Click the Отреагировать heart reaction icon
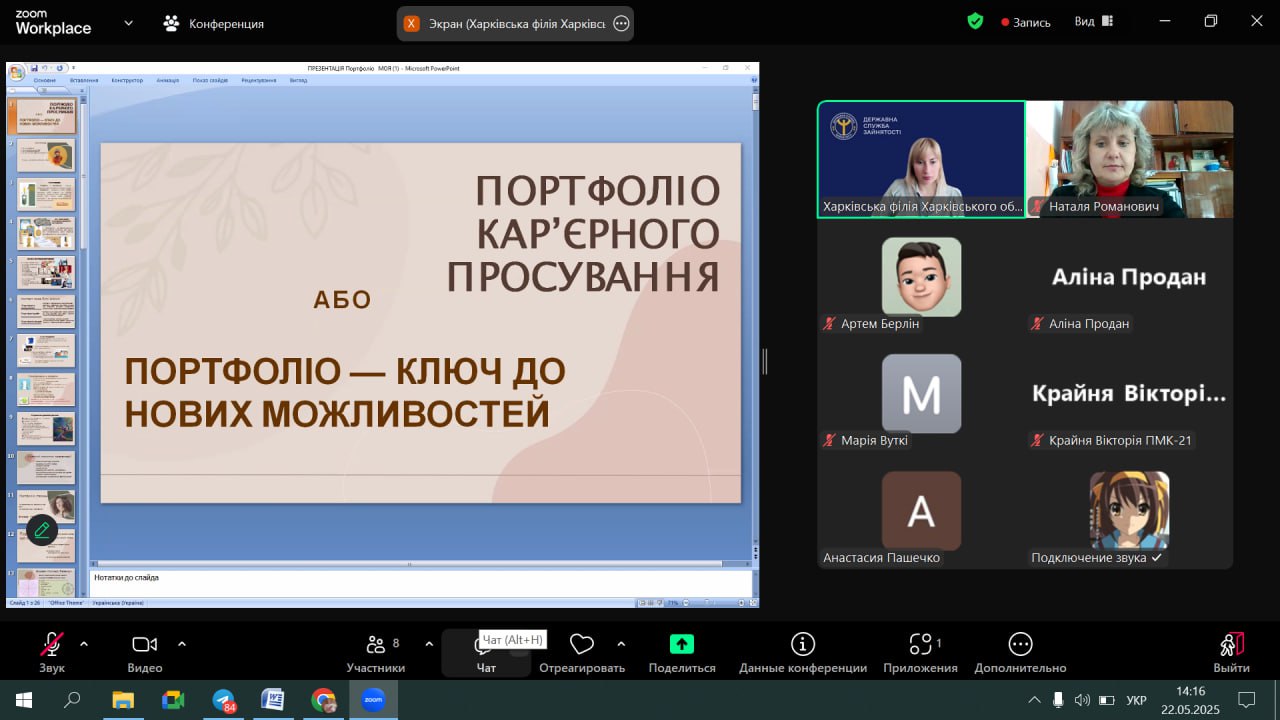 point(582,645)
